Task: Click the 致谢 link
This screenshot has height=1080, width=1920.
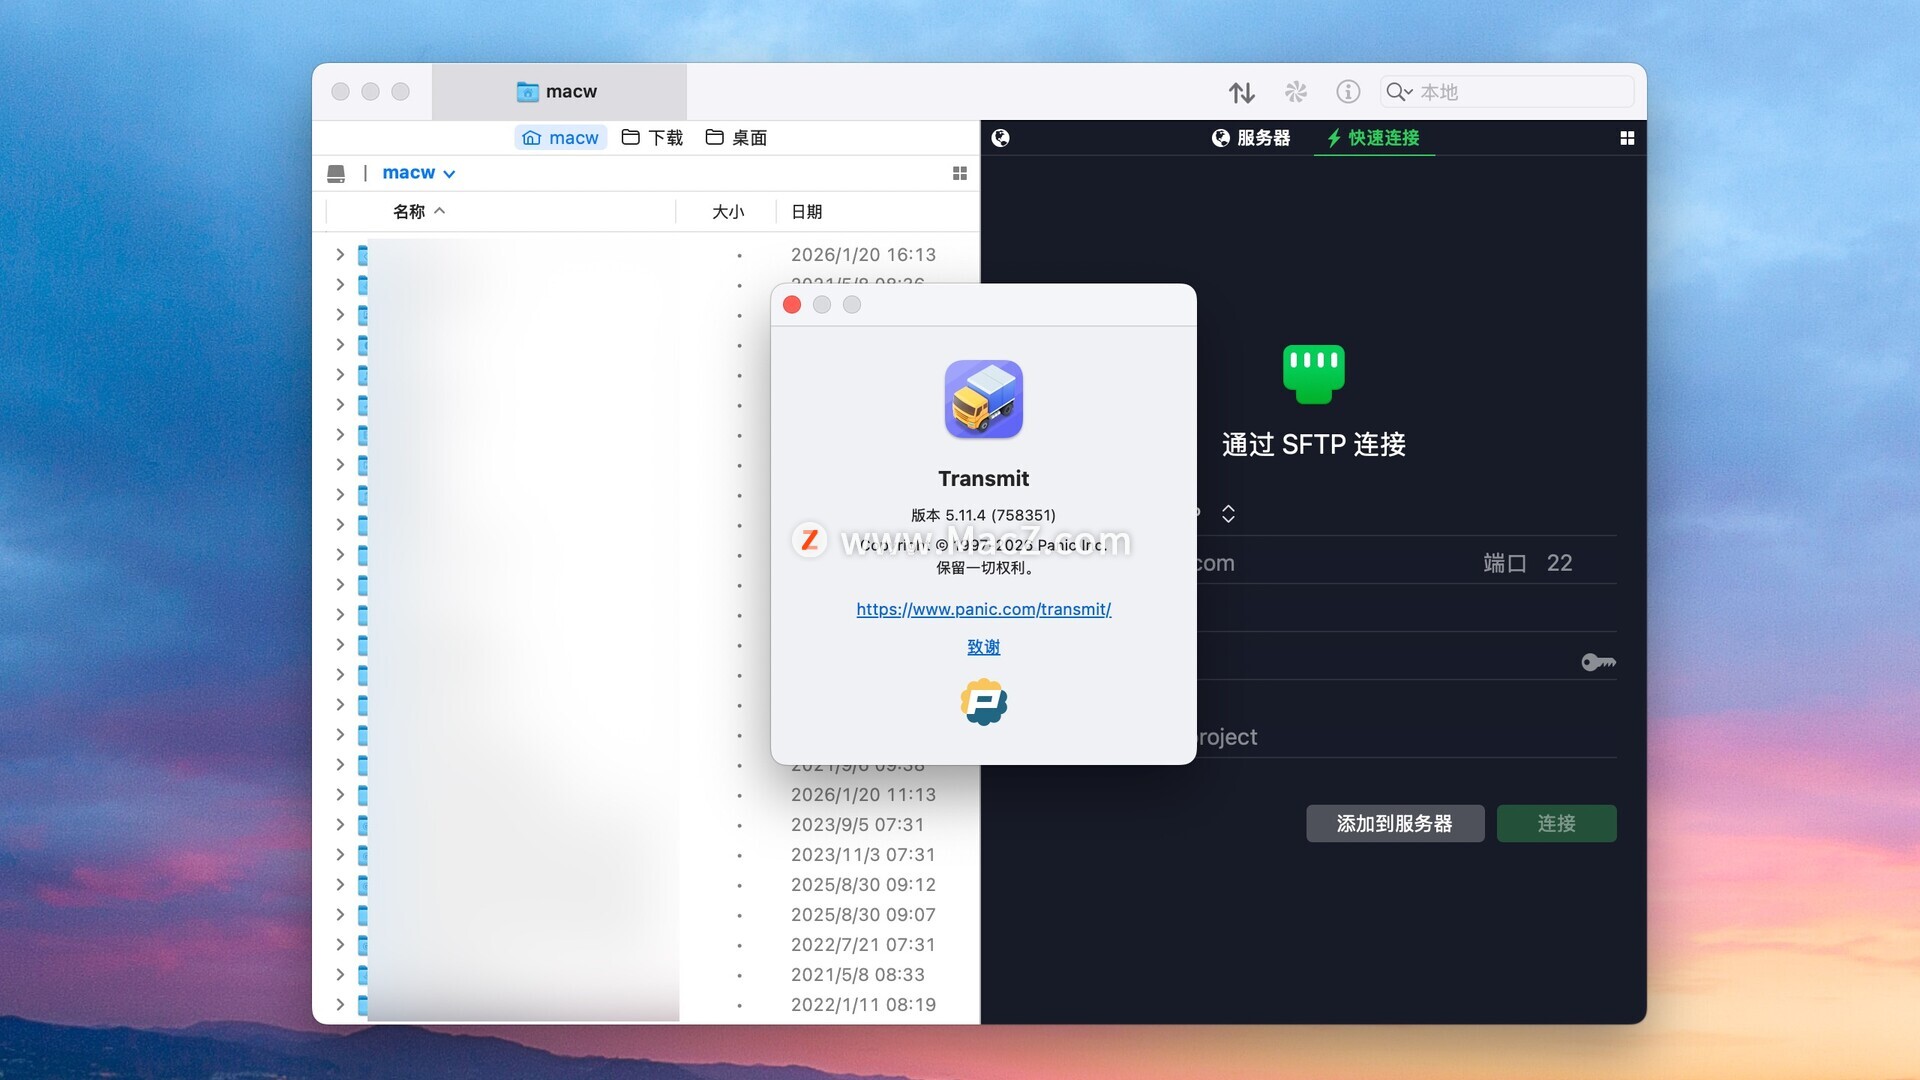Action: (983, 647)
